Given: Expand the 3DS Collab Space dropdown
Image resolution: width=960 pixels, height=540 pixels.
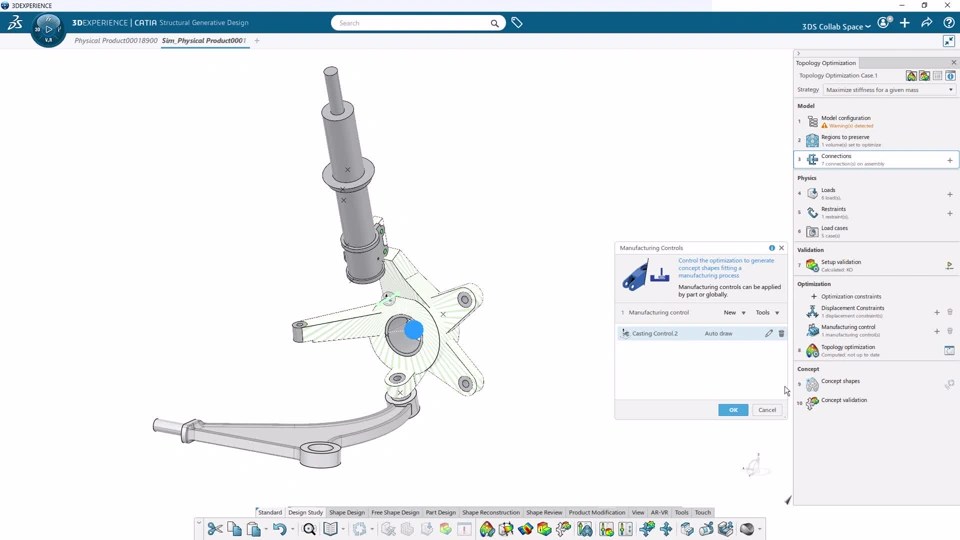Looking at the screenshot, I should point(836,26).
